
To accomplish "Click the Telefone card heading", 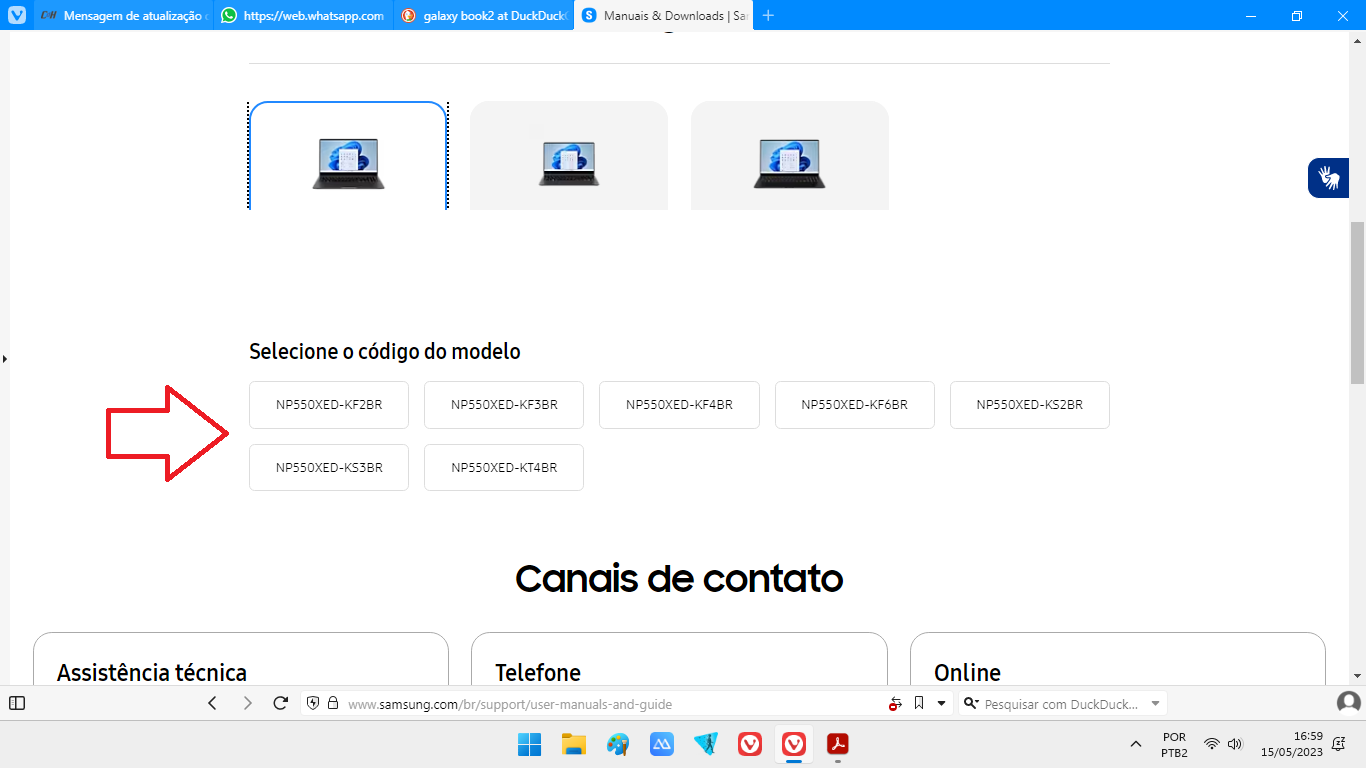I will [x=538, y=672].
